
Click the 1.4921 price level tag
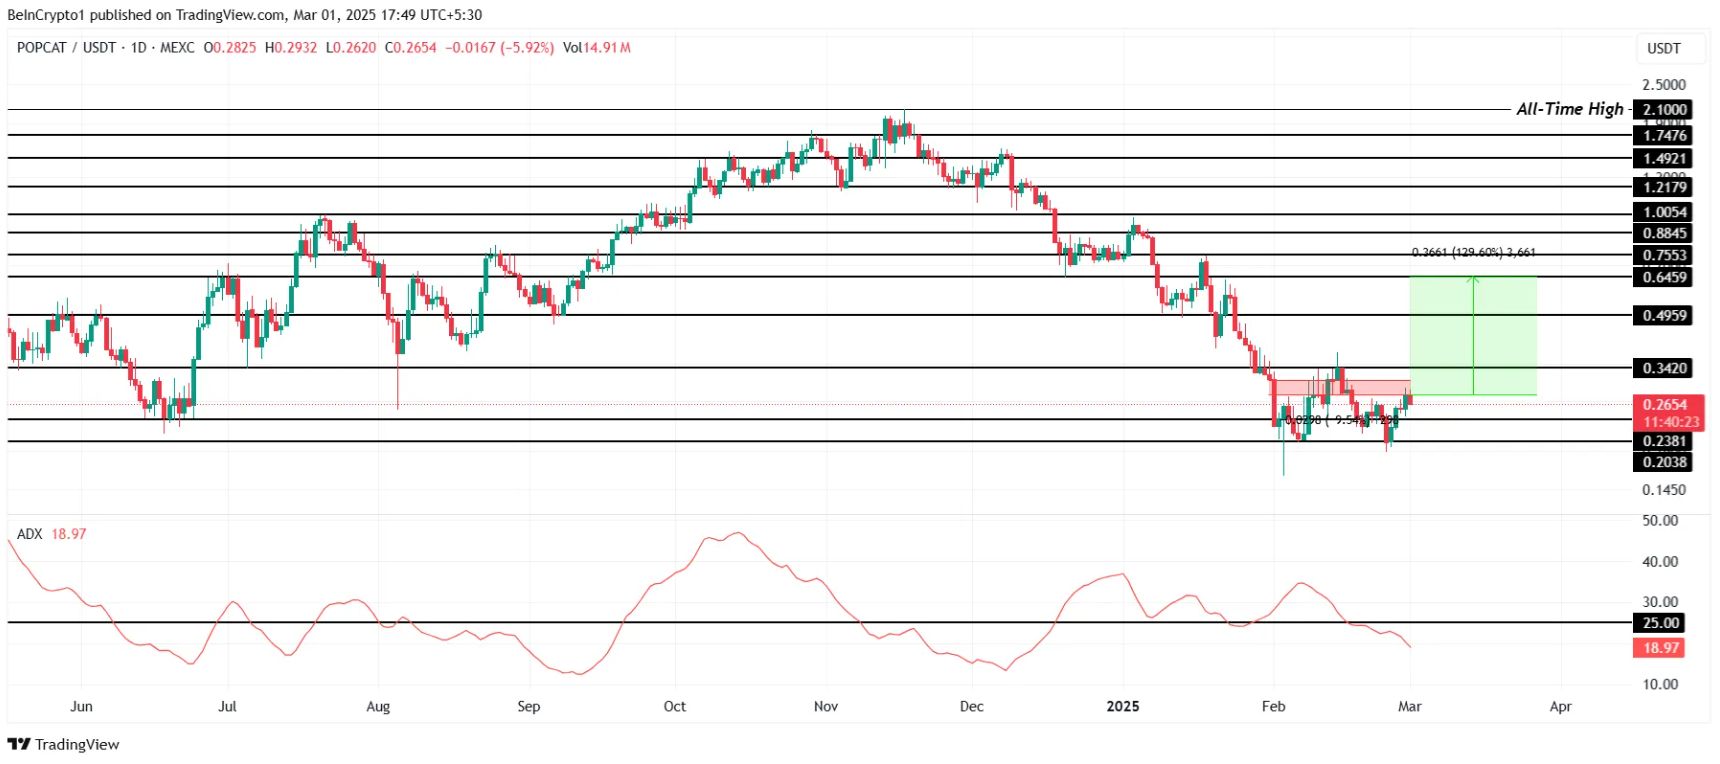[x=1665, y=158]
